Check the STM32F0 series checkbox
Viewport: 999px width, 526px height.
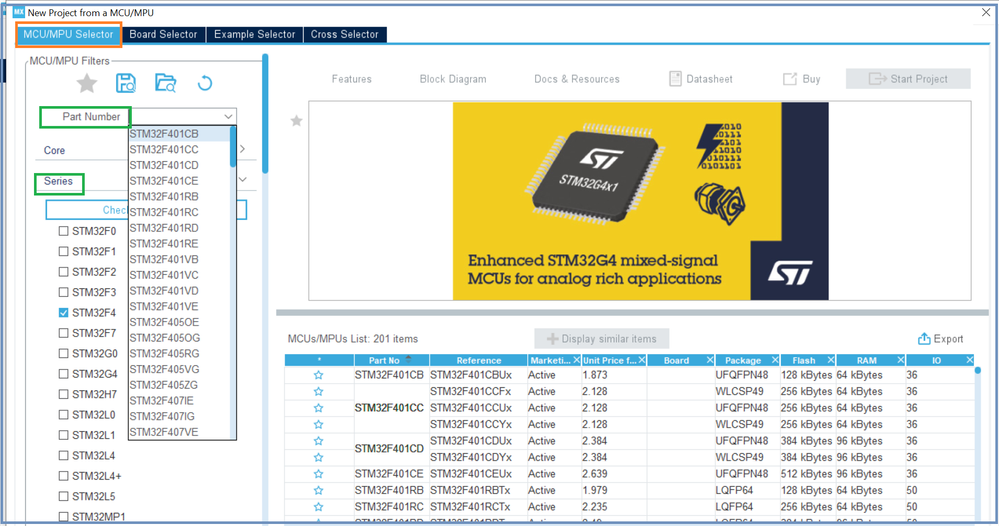click(x=63, y=231)
